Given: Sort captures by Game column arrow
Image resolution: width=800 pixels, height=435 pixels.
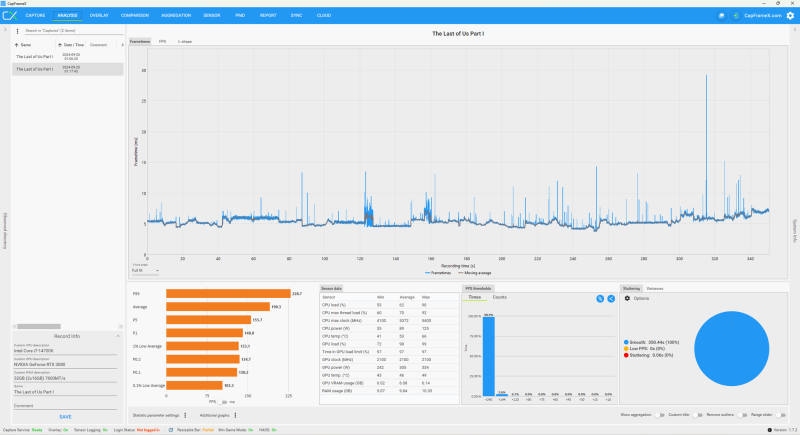Looking at the screenshot, I should point(16,45).
